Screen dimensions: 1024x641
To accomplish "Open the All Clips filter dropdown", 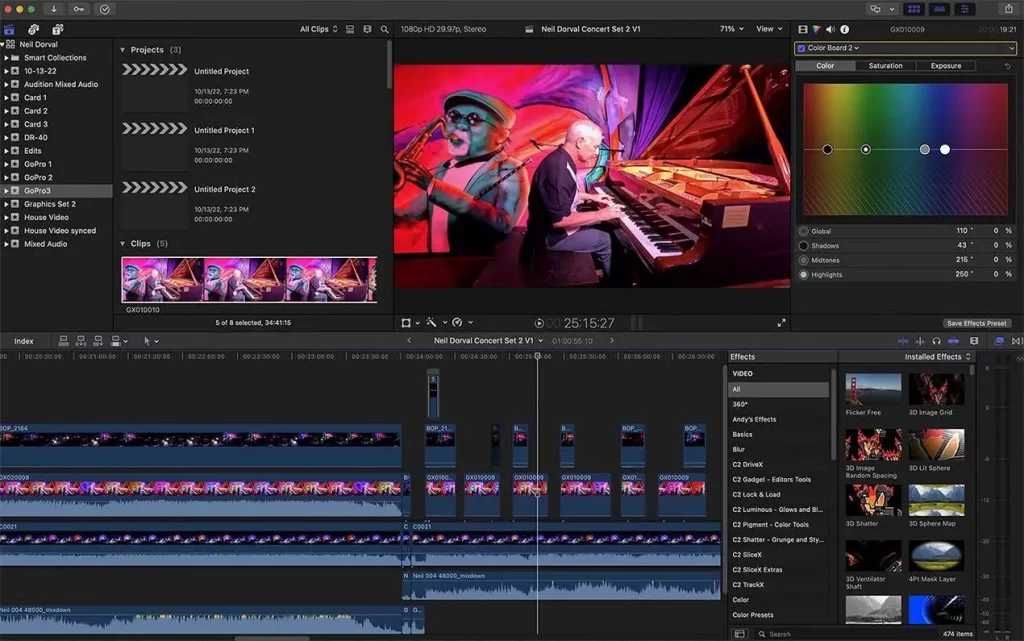I will pyautogui.click(x=319, y=29).
